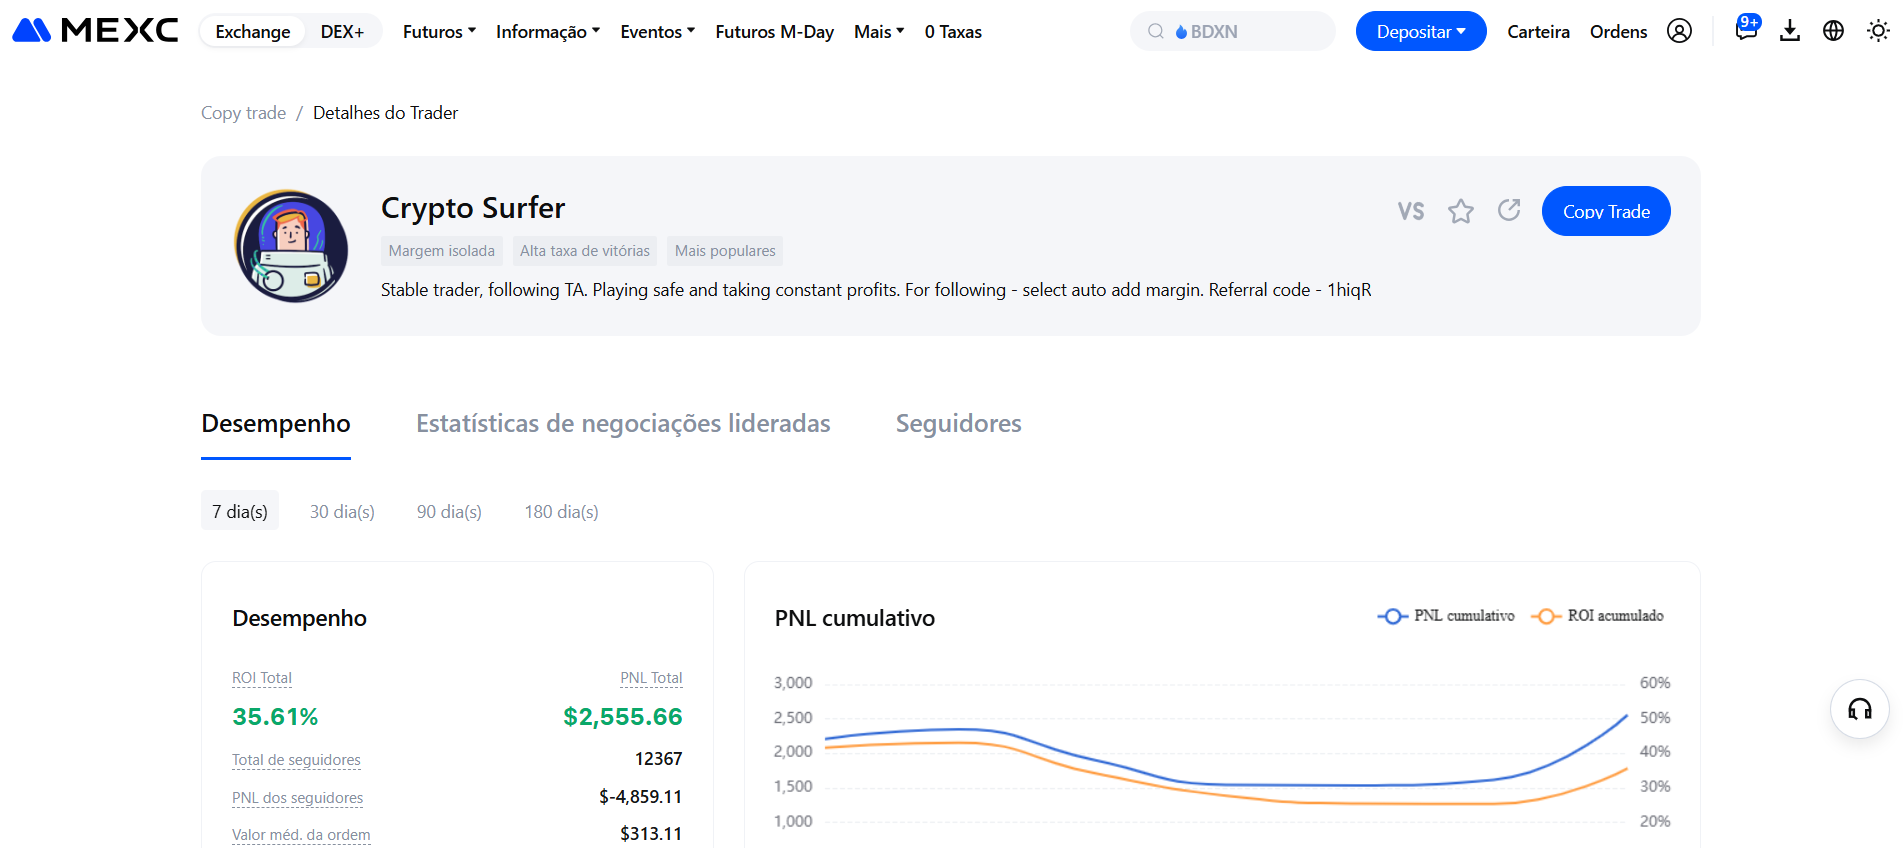Click Crypto Surfer astronaut avatar
The height and width of the screenshot is (848, 1903).
[291, 246]
